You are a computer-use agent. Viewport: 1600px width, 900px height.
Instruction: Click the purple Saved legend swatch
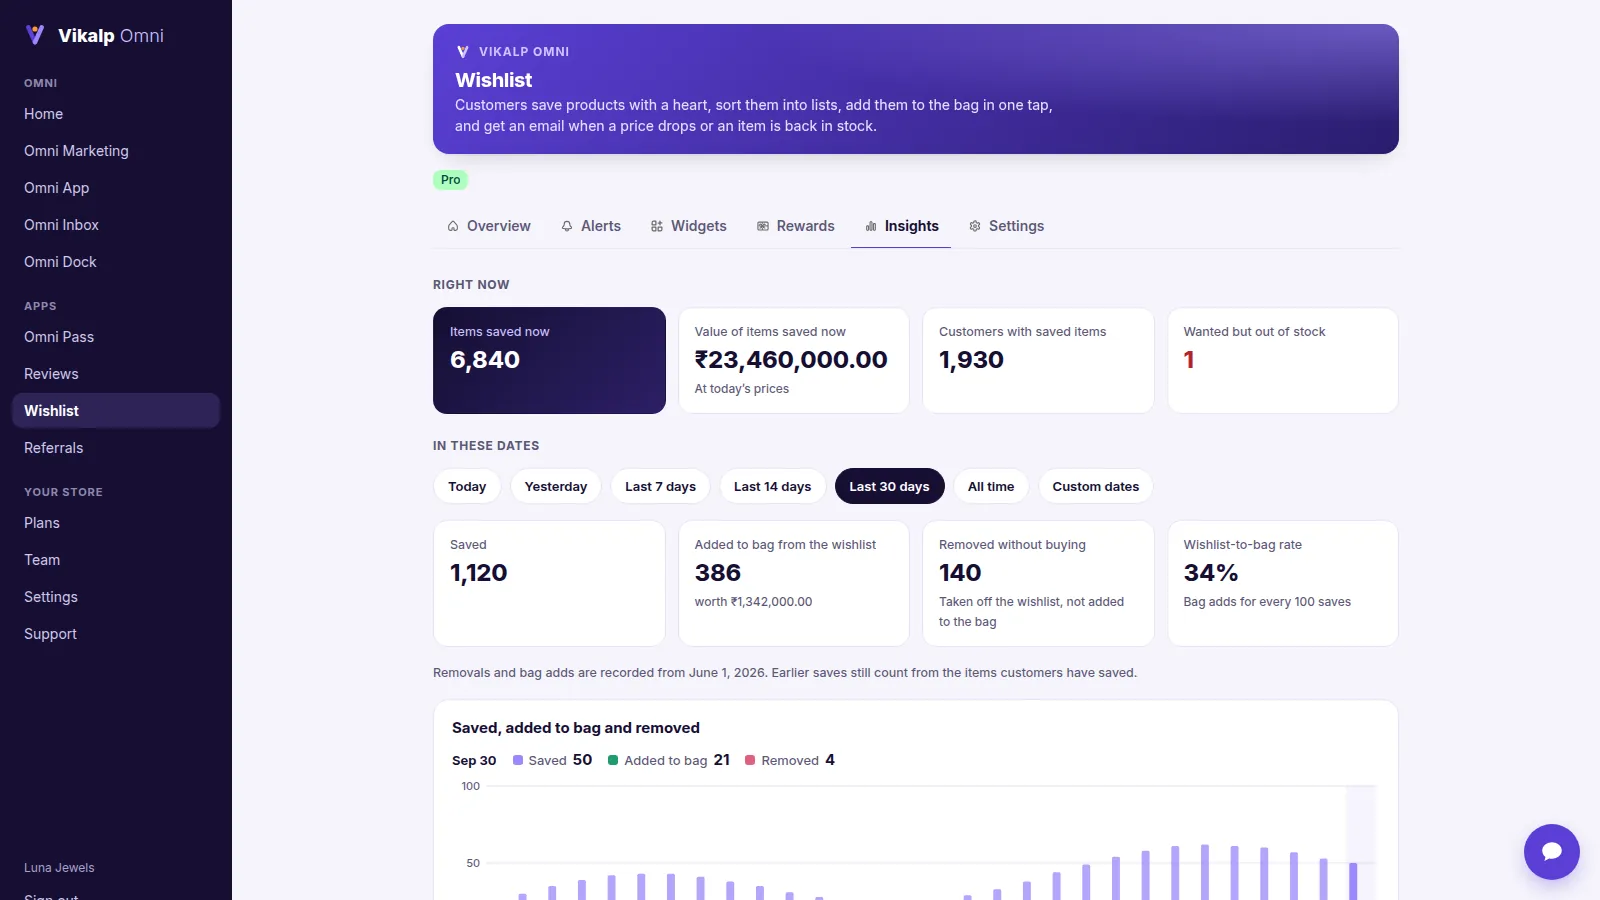pyautogui.click(x=518, y=760)
